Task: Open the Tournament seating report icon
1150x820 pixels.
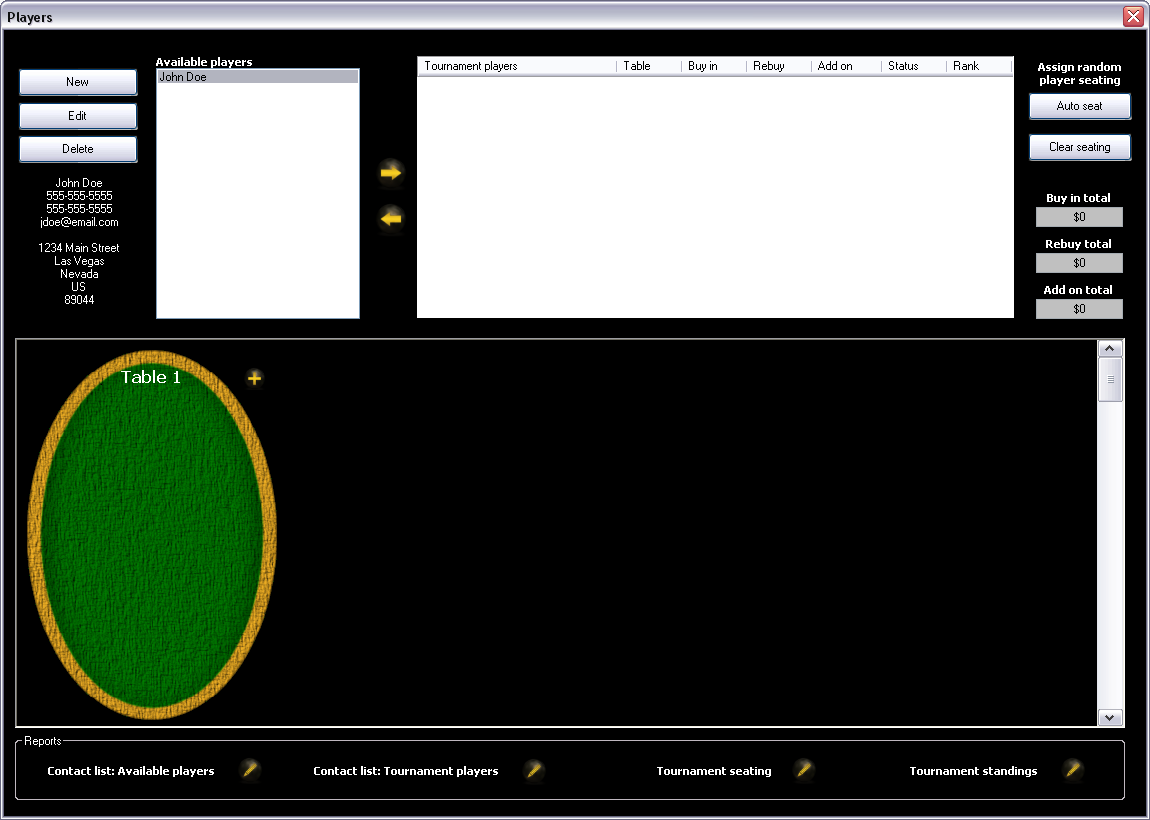Action: point(804,770)
